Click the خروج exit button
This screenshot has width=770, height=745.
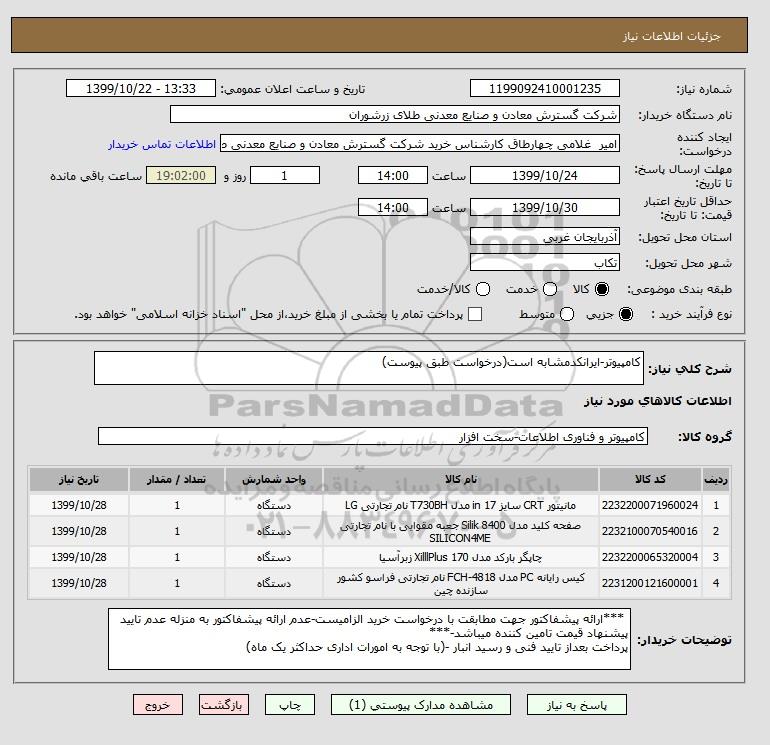pyautogui.click(x=158, y=705)
